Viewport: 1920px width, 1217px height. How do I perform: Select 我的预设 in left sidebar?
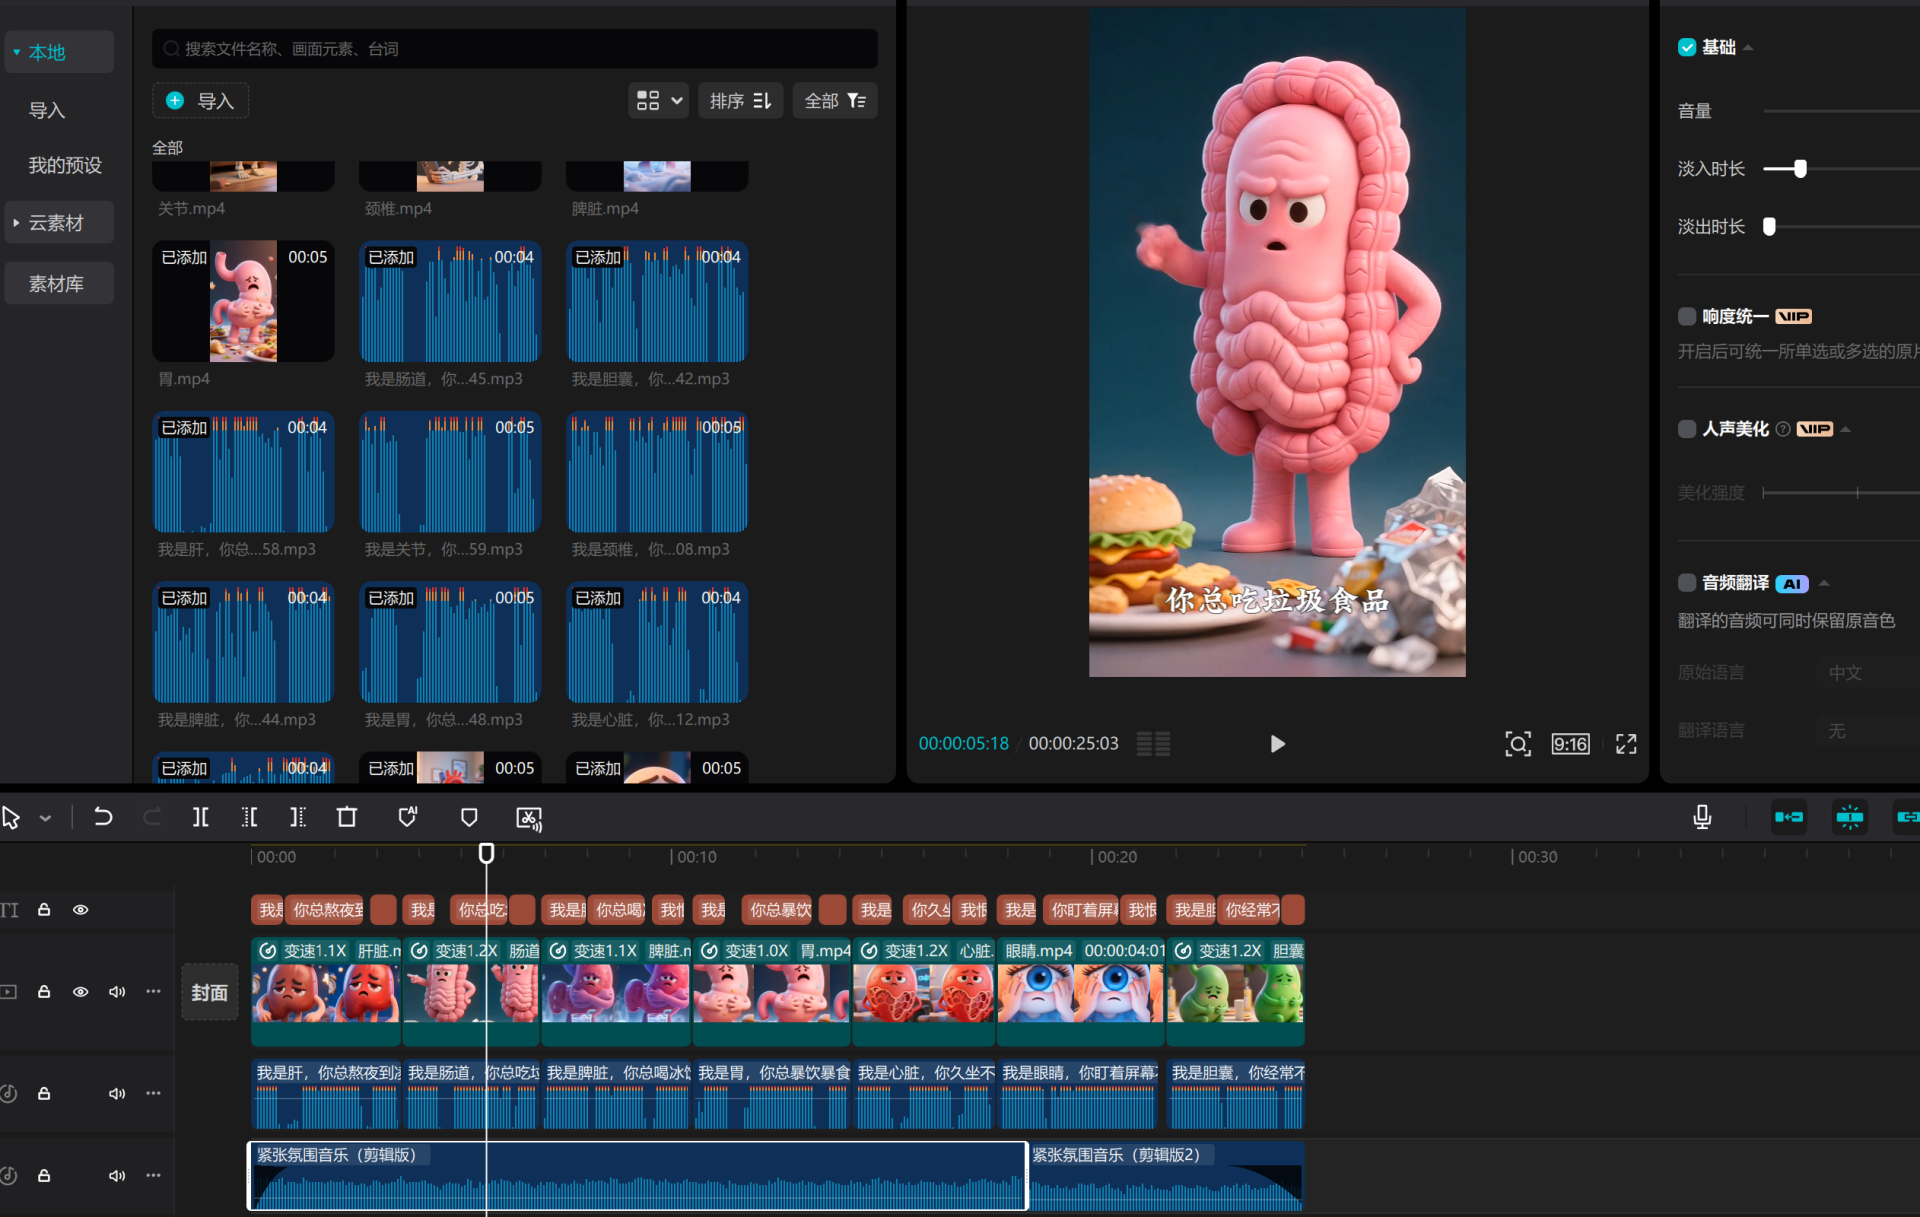pyautogui.click(x=65, y=165)
